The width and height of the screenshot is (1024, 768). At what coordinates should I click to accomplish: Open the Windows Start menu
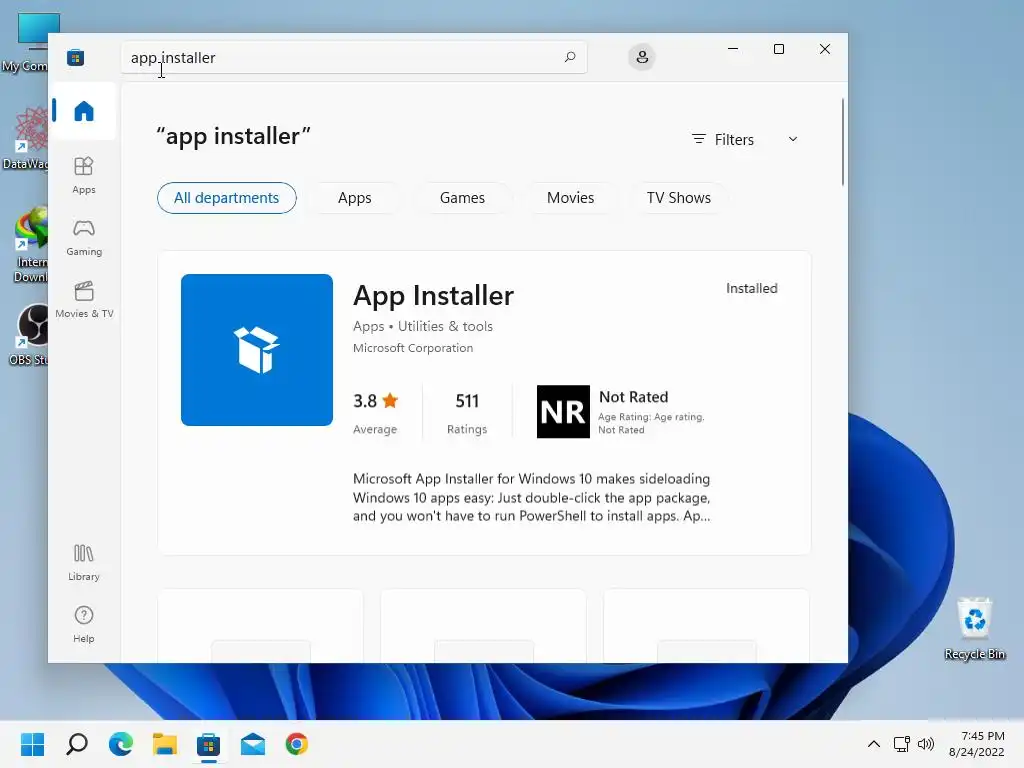(x=32, y=744)
